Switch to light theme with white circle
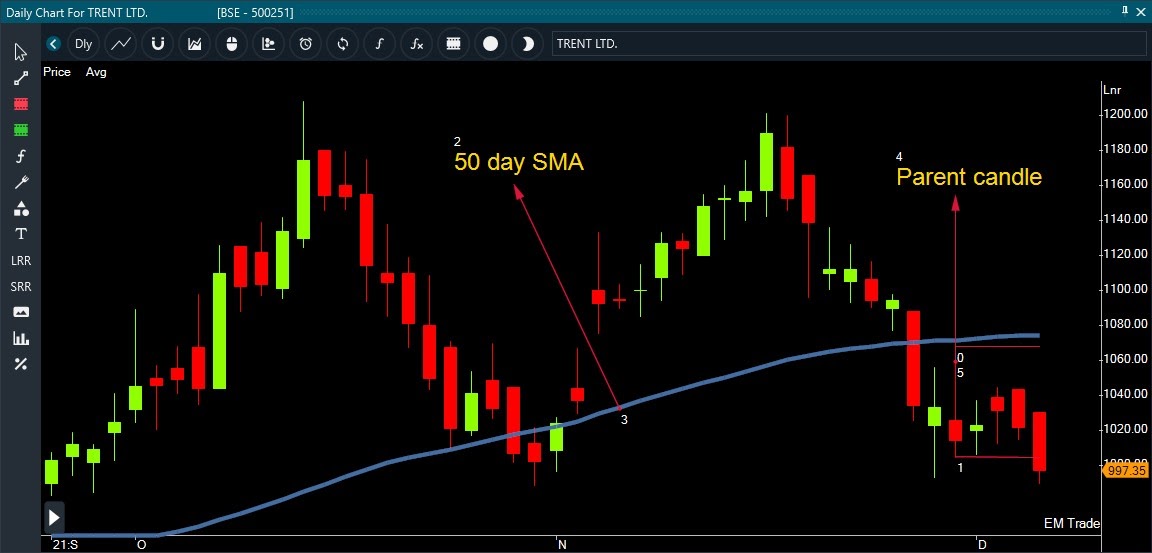Image resolution: width=1152 pixels, height=553 pixels. point(490,44)
